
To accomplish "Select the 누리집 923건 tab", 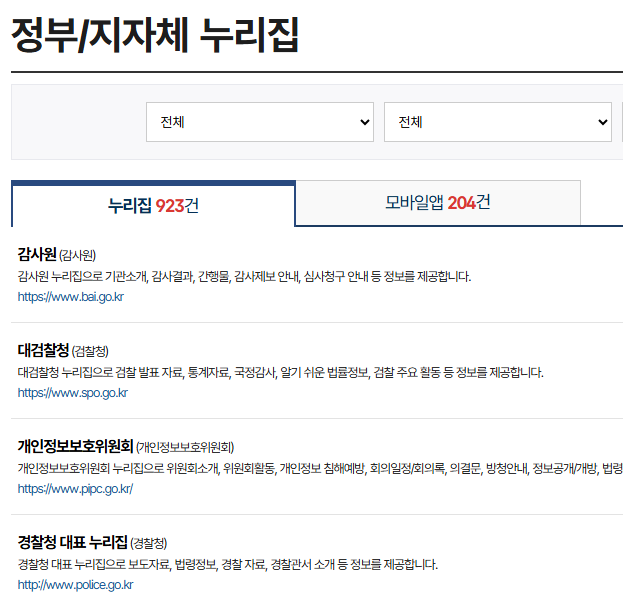I will pyautogui.click(x=153, y=205).
